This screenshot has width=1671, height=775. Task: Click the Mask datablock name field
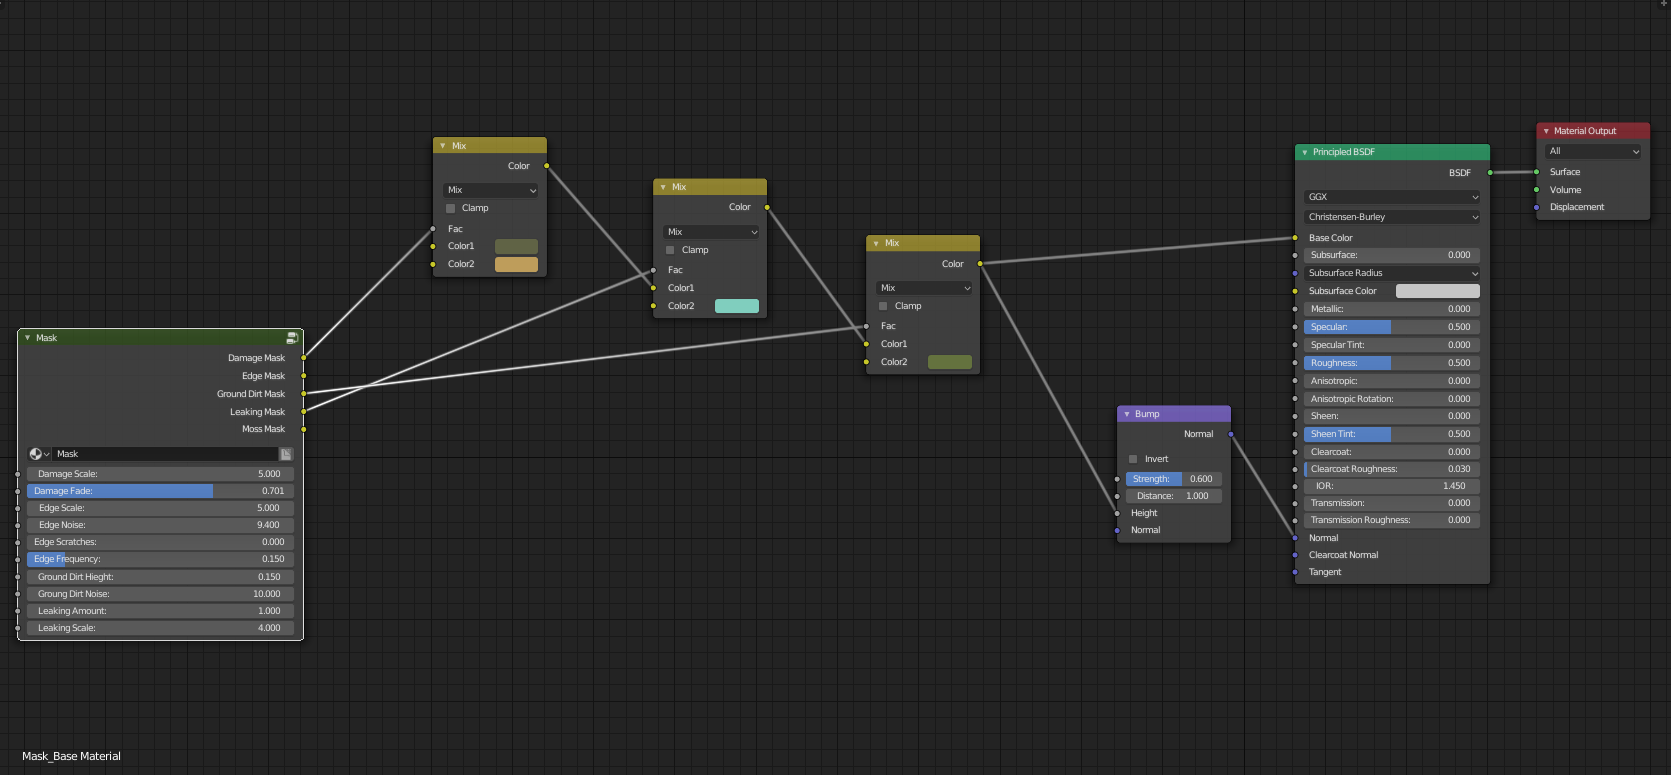pos(166,454)
